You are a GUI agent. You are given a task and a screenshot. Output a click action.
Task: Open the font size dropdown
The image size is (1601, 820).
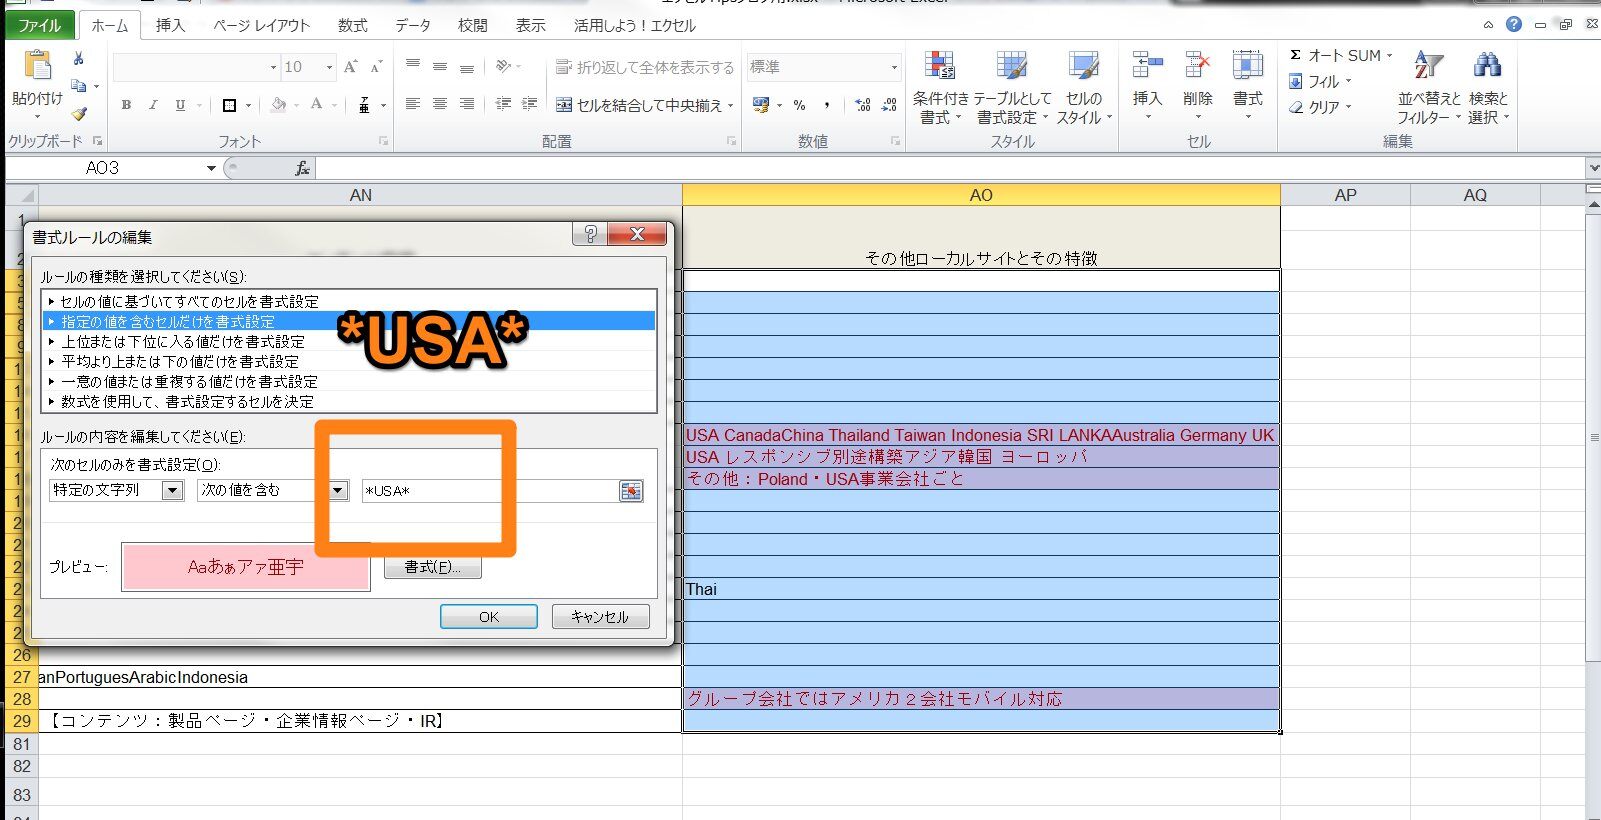[x=329, y=67]
